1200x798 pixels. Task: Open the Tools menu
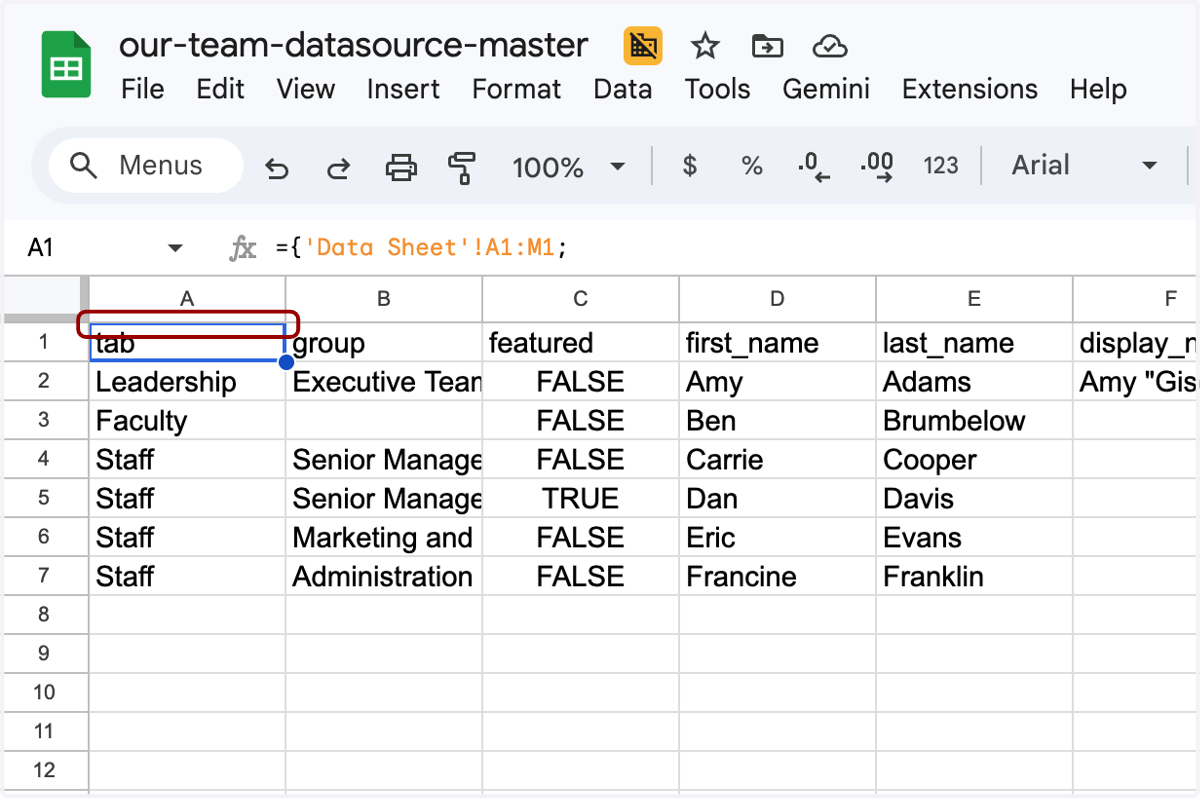717,89
